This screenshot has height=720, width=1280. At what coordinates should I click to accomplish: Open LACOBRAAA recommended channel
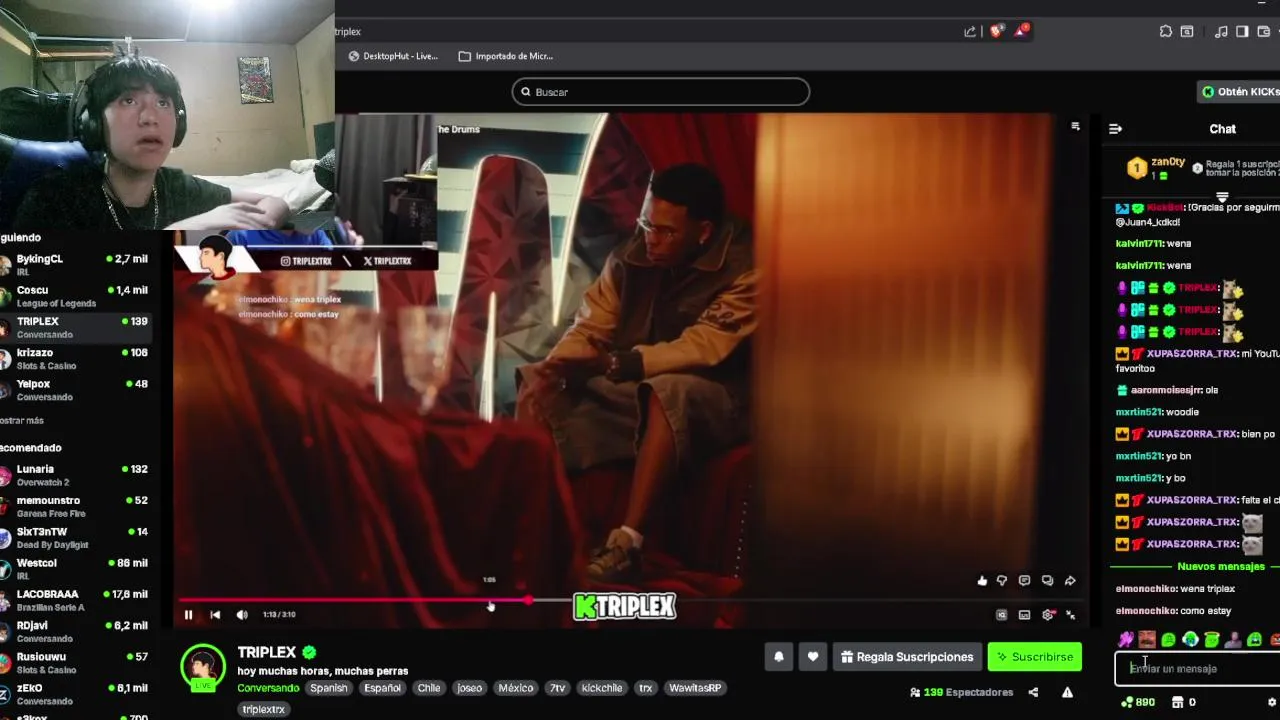click(75, 600)
